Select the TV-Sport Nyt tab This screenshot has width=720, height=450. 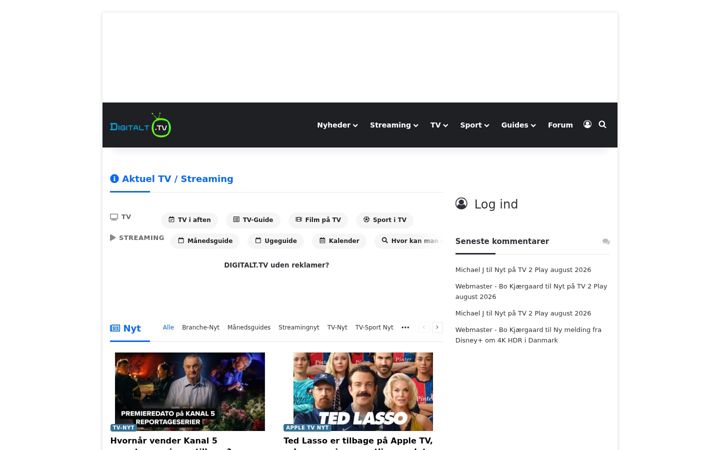(374, 327)
